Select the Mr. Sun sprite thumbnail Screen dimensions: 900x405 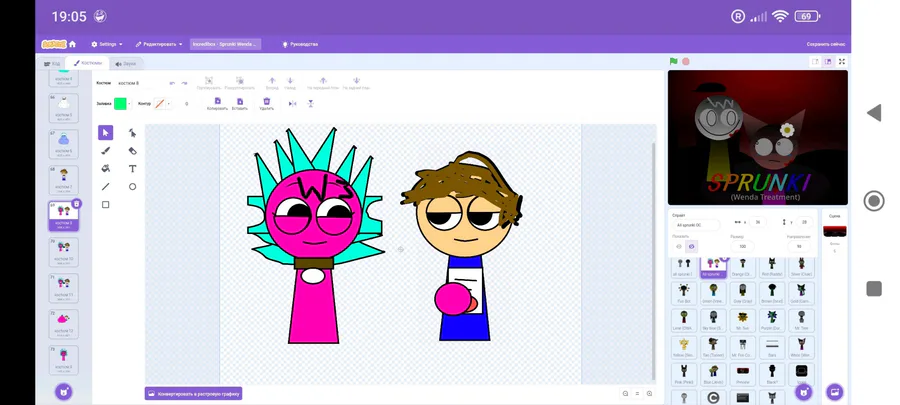(x=743, y=320)
